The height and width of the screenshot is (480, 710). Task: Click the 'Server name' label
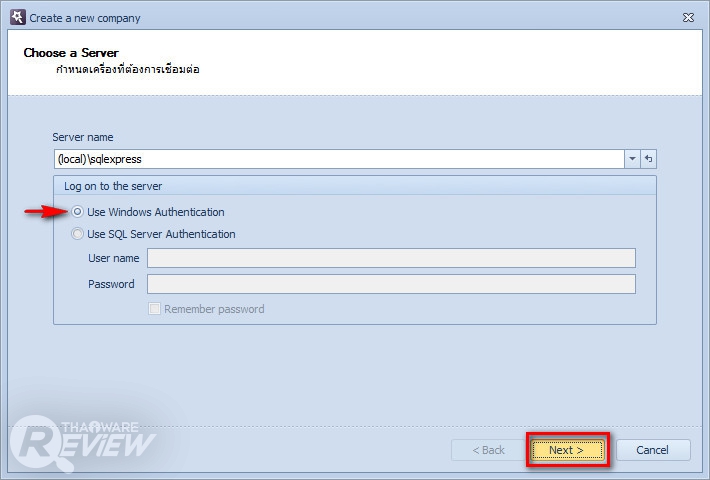click(83, 137)
